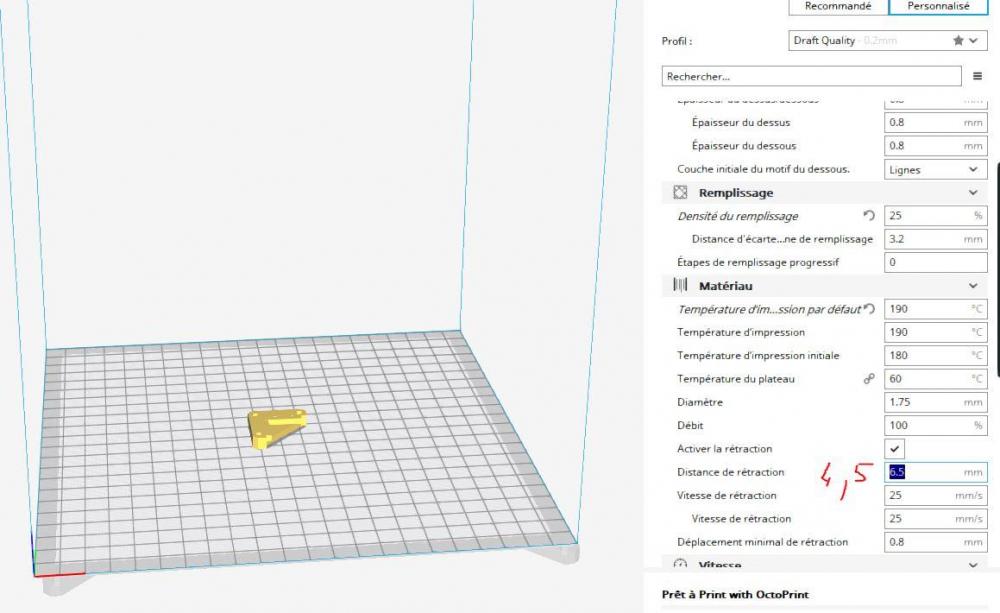The width and height of the screenshot is (1000, 613).
Task: Edit Étapes de remplissage progressif field
Action: click(935, 262)
